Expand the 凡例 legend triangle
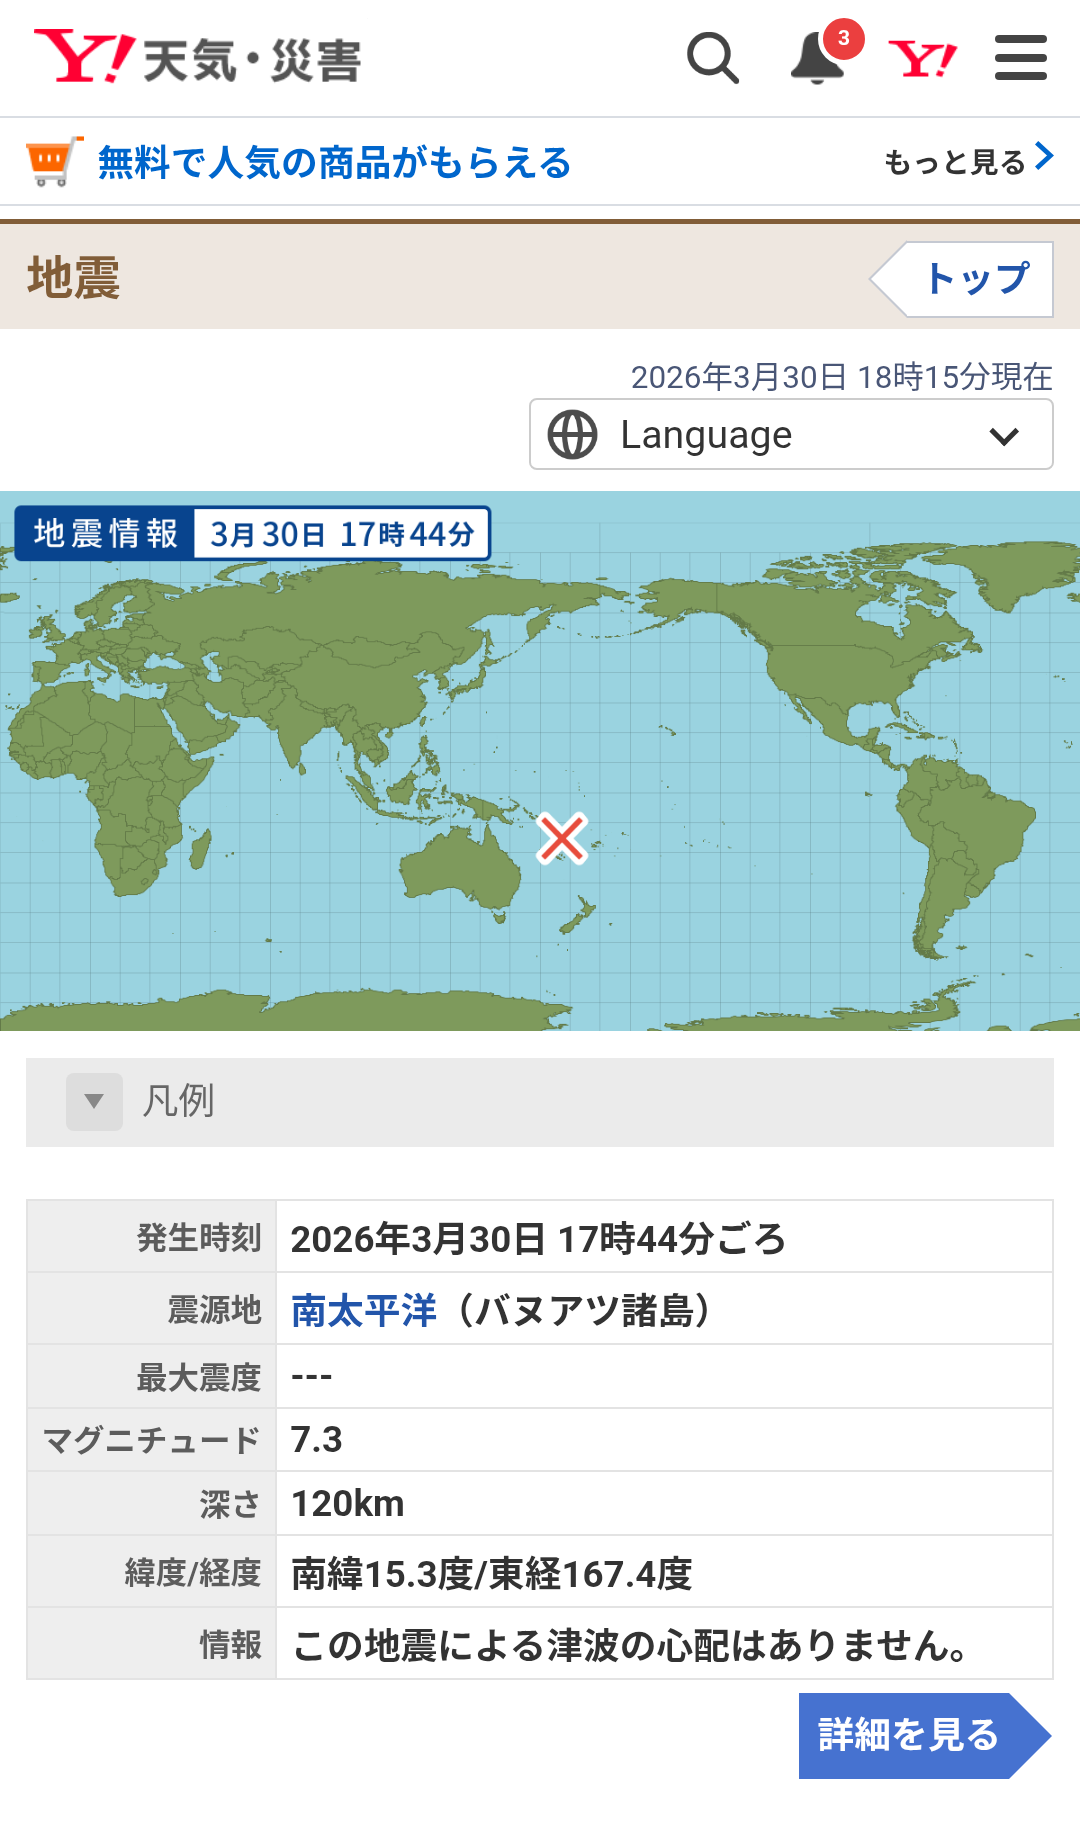 tap(94, 1102)
